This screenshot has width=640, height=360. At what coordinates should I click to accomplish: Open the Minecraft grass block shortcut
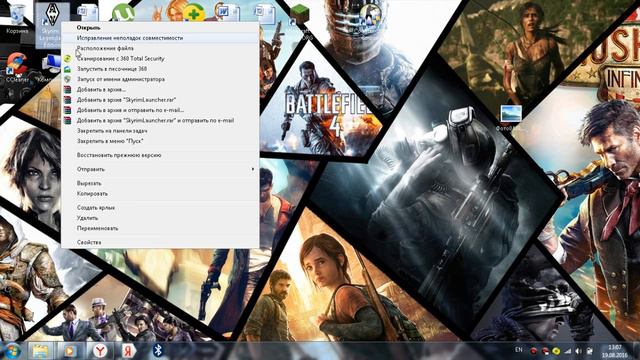tap(300, 15)
